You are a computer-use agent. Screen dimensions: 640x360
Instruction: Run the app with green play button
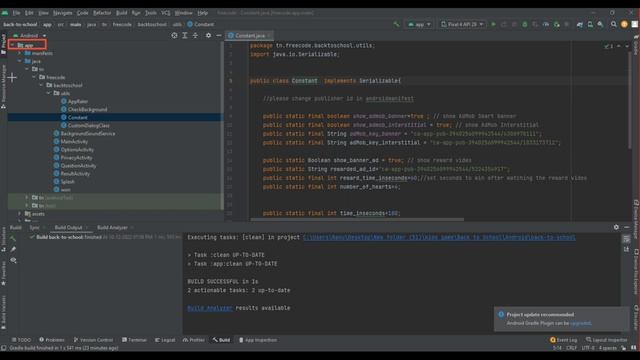[493, 24]
